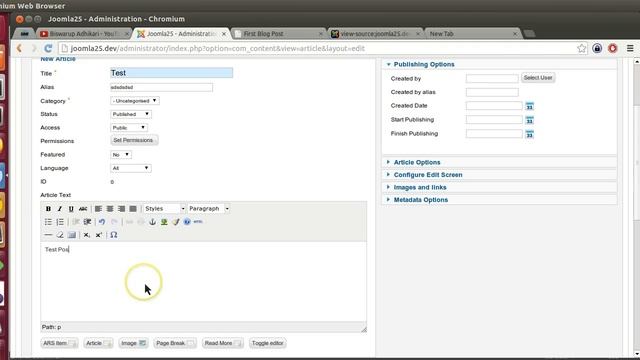This screenshot has width=640, height=360.
Task: Switch to the First Blog Post tab
Action: [279, 33]
